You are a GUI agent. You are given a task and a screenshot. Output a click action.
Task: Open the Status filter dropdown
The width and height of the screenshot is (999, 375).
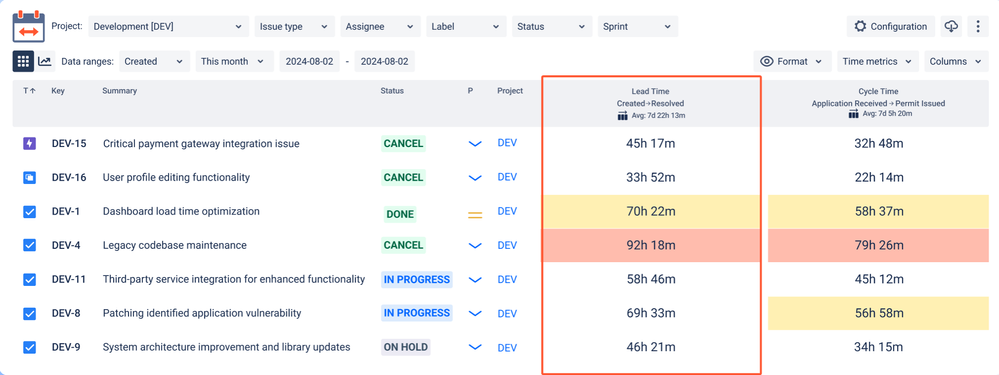point(552,27)
